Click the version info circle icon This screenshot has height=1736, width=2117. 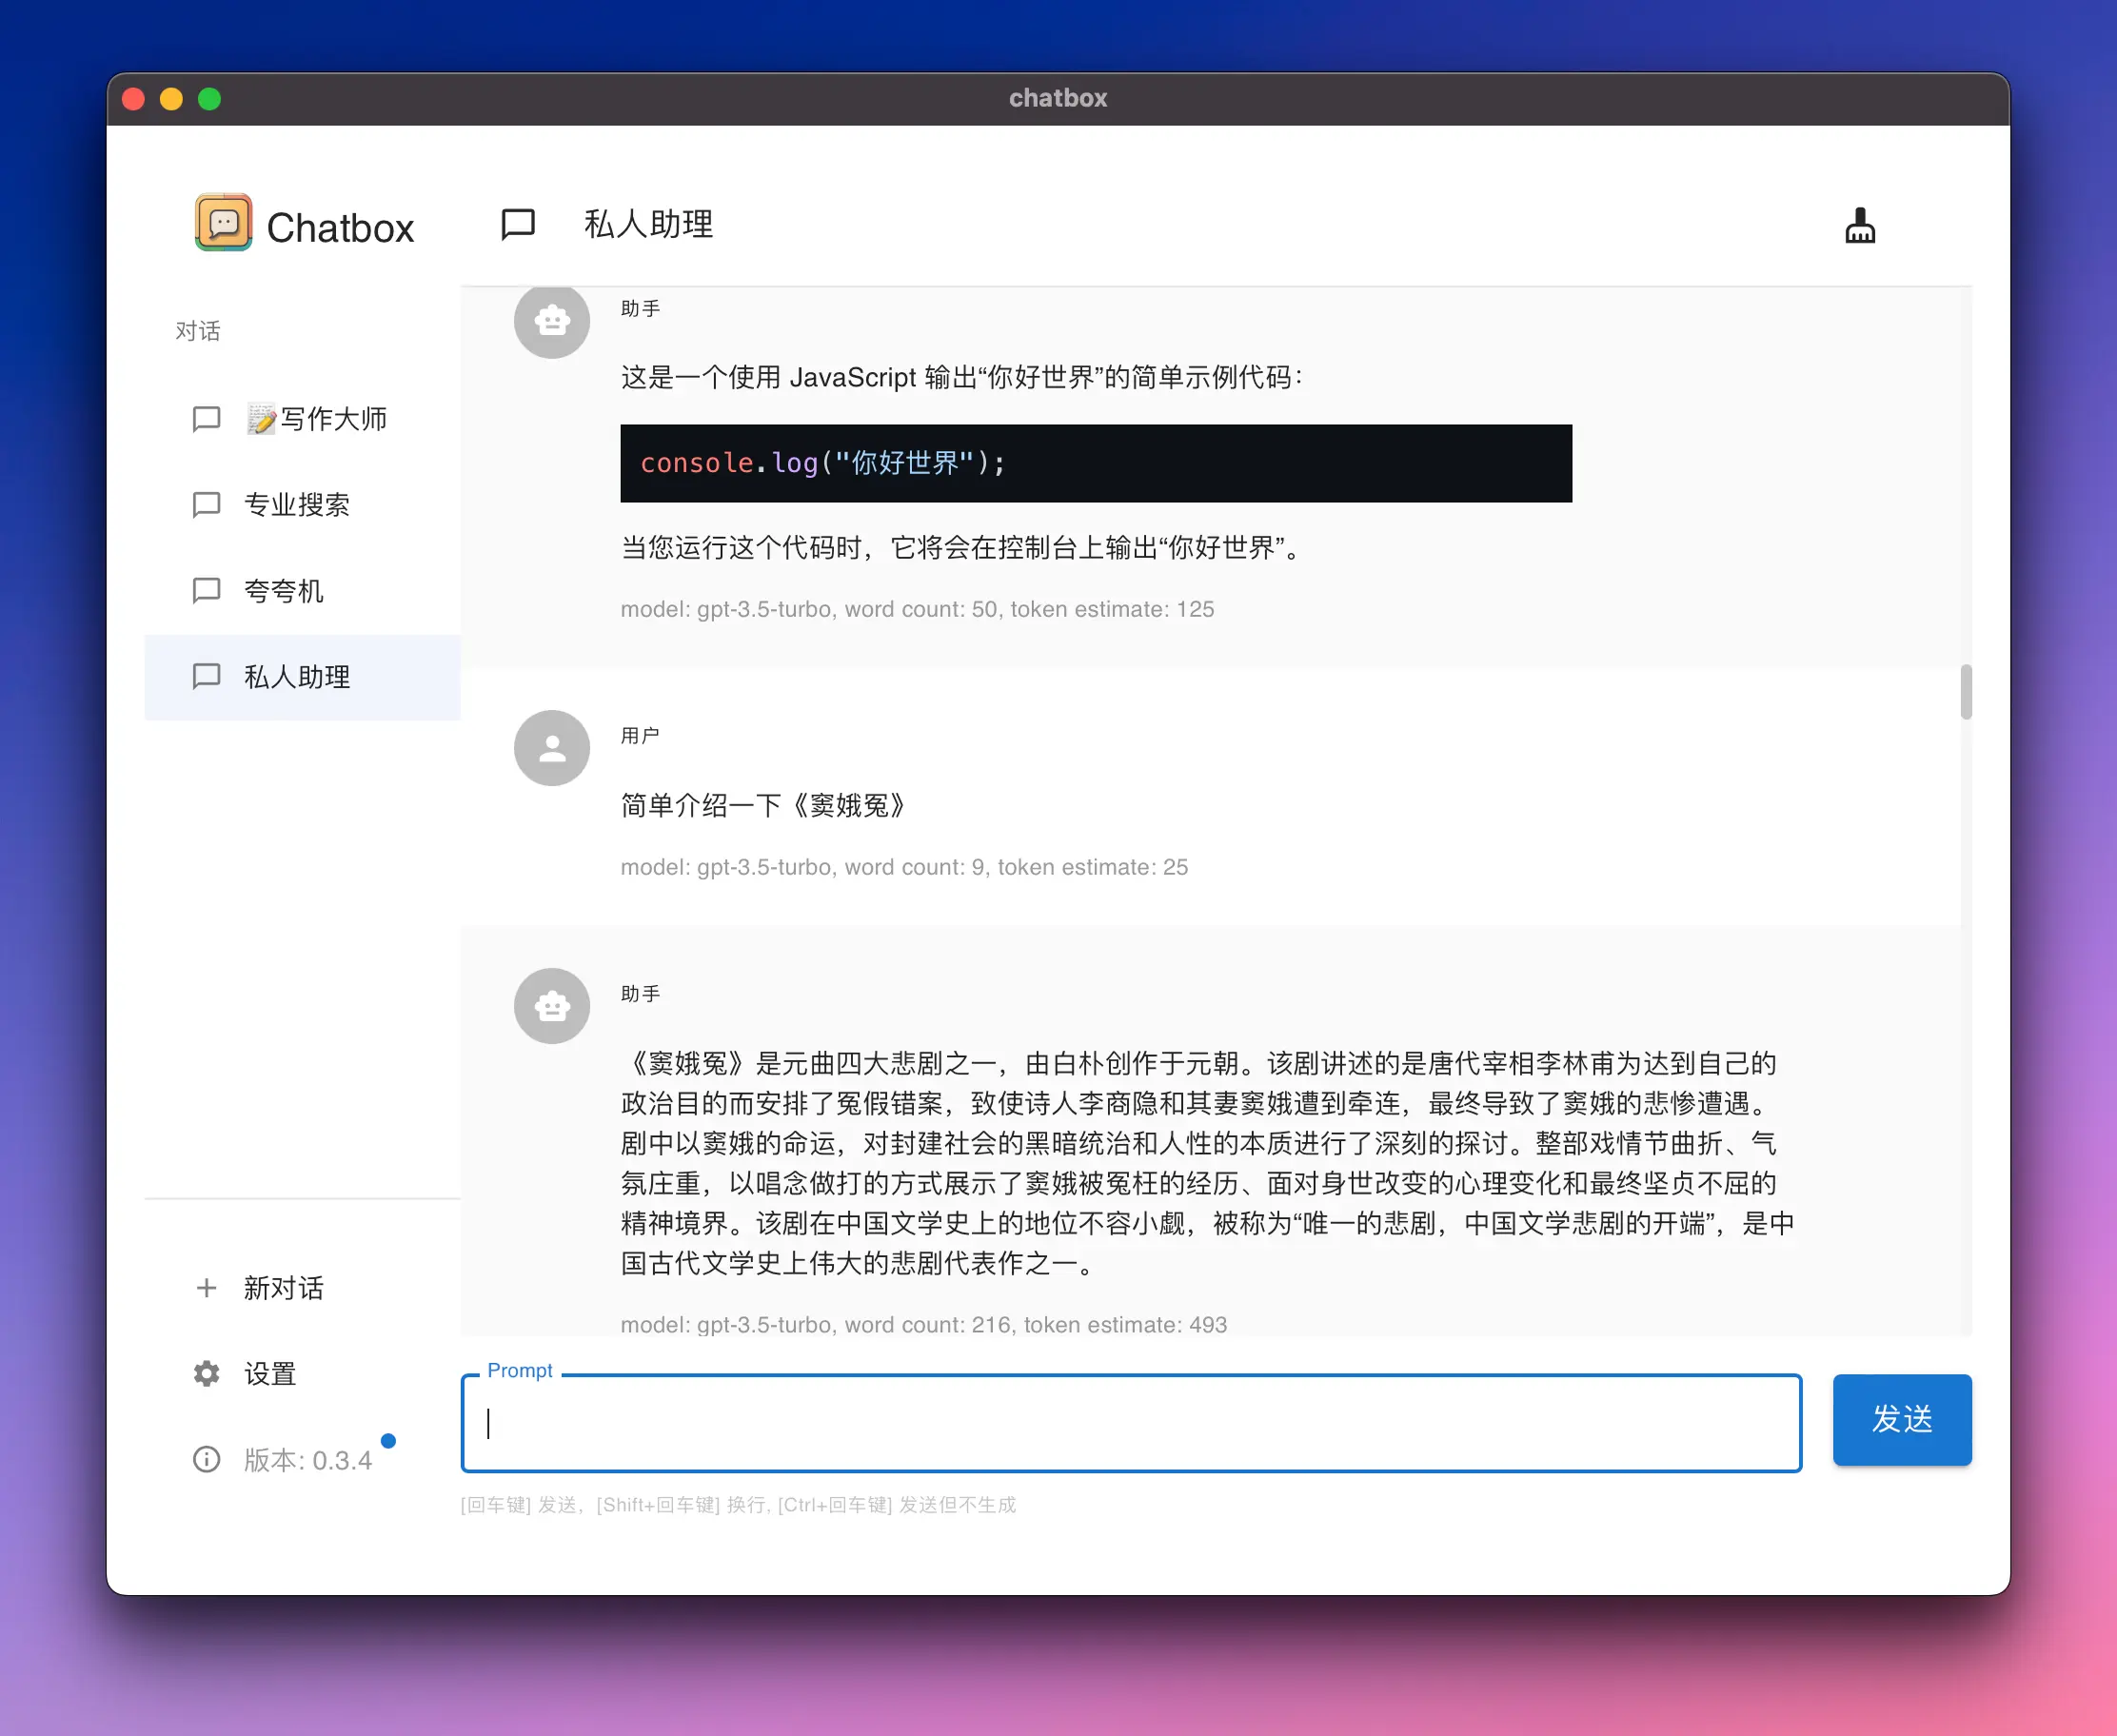pos(207,1460)
